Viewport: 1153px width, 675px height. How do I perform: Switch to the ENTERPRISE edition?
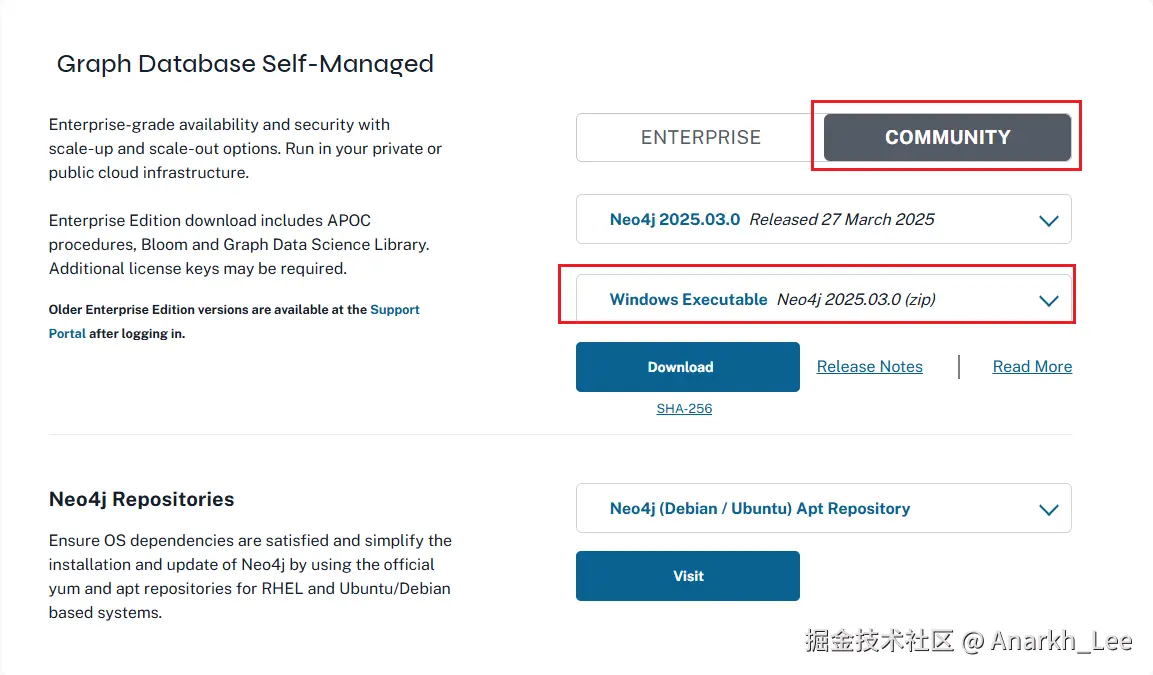pyautogui.click(x=700, y=138)
